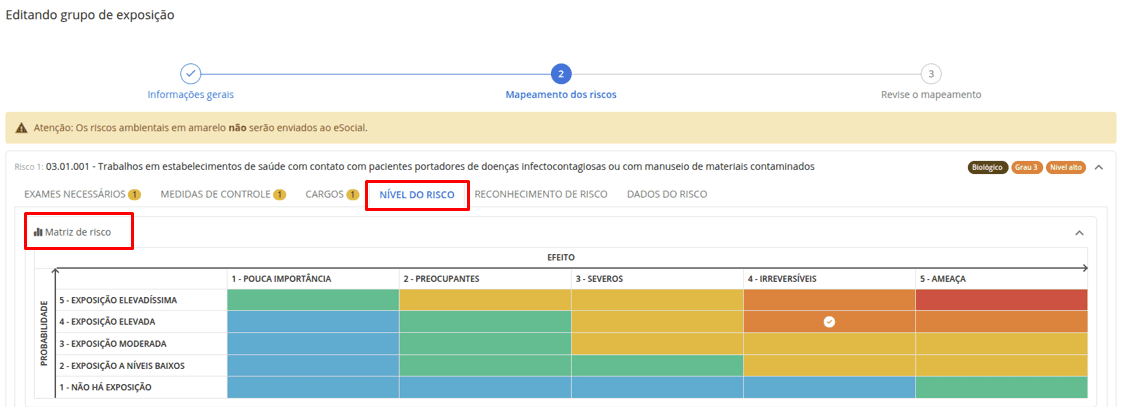
Task: Click the completed checkmark step circle
Action: point(190,74)
